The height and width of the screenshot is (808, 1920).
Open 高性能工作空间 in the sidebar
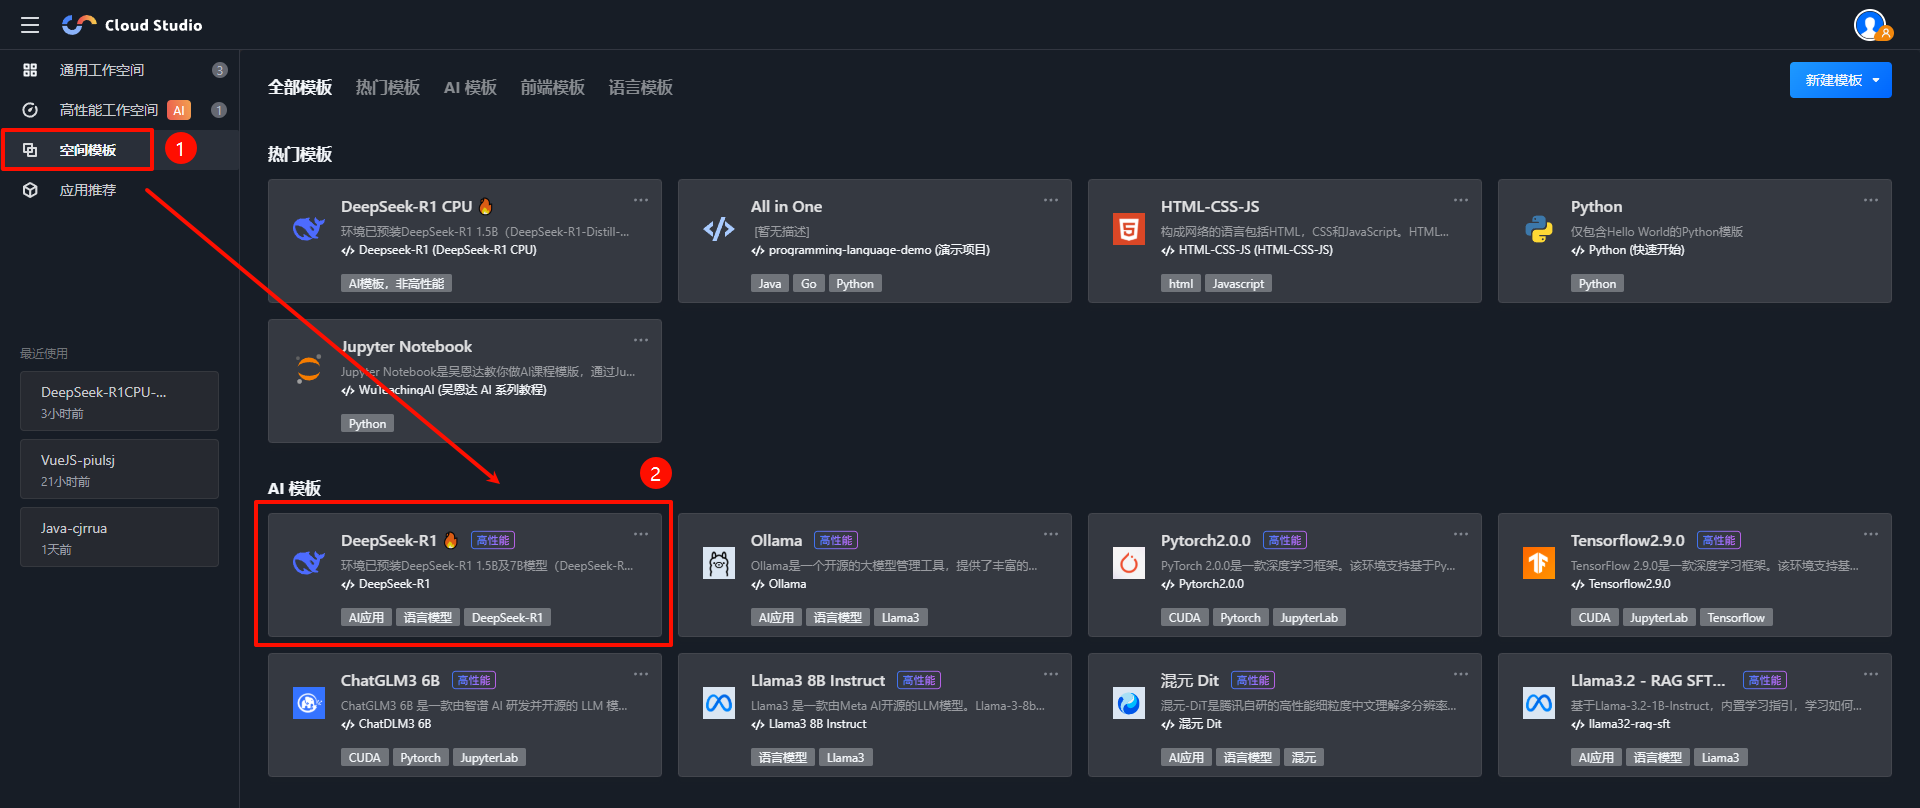[120, 110]
